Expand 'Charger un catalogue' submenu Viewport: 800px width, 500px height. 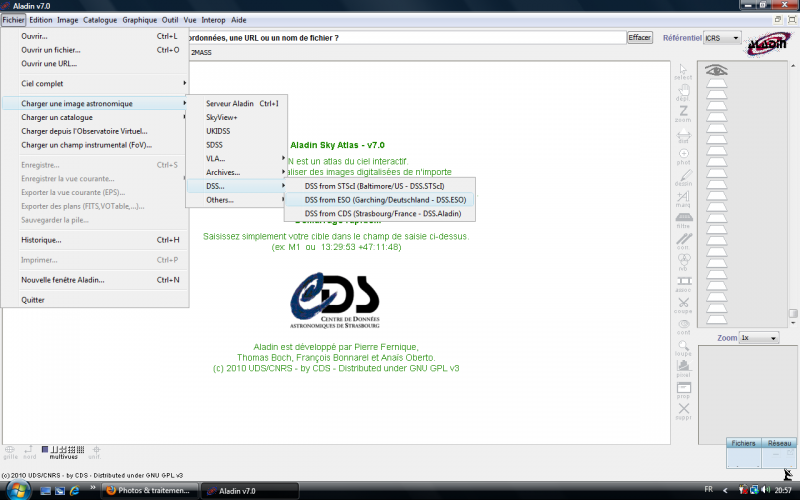click(95, 117)
